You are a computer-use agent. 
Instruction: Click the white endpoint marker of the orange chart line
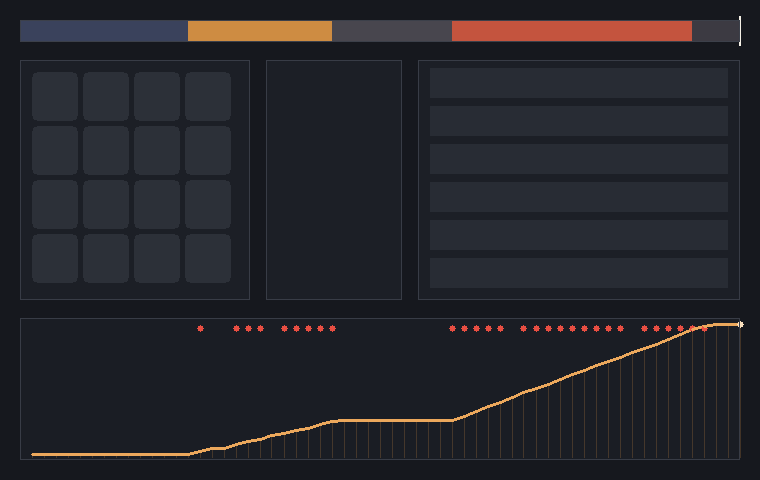click(741, 324)
